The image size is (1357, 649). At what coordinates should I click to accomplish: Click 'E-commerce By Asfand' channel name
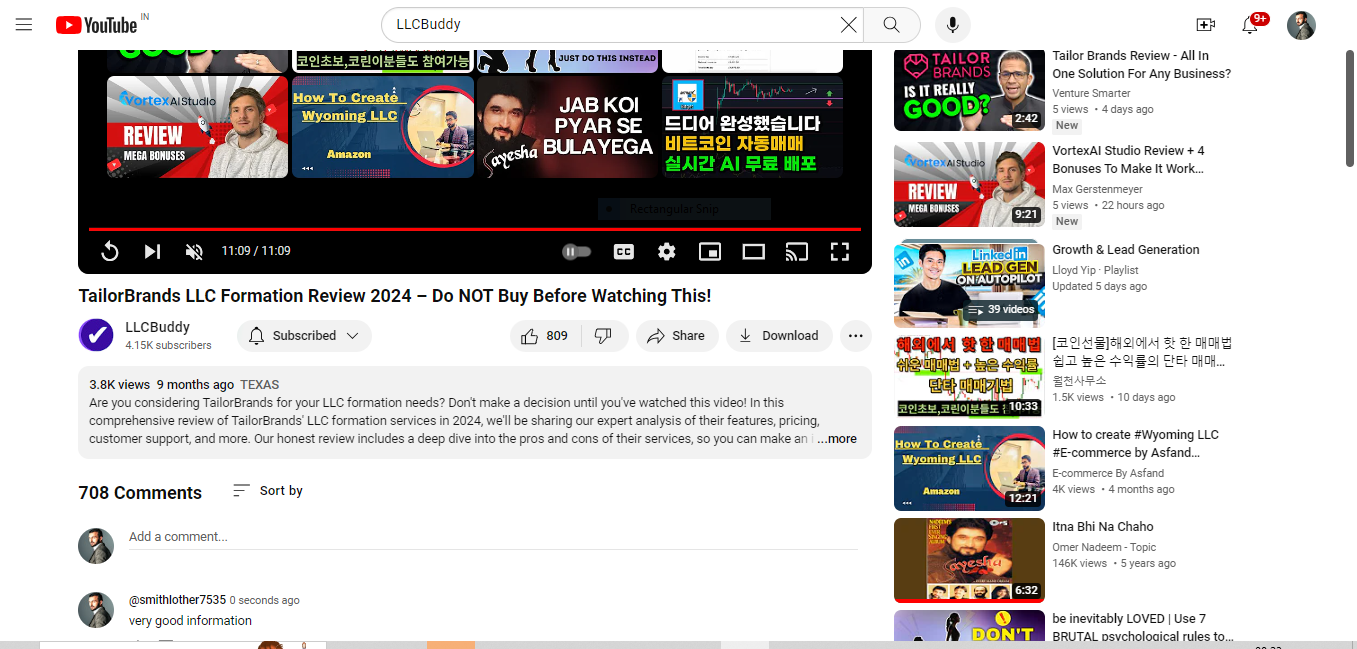[1108, 473]
